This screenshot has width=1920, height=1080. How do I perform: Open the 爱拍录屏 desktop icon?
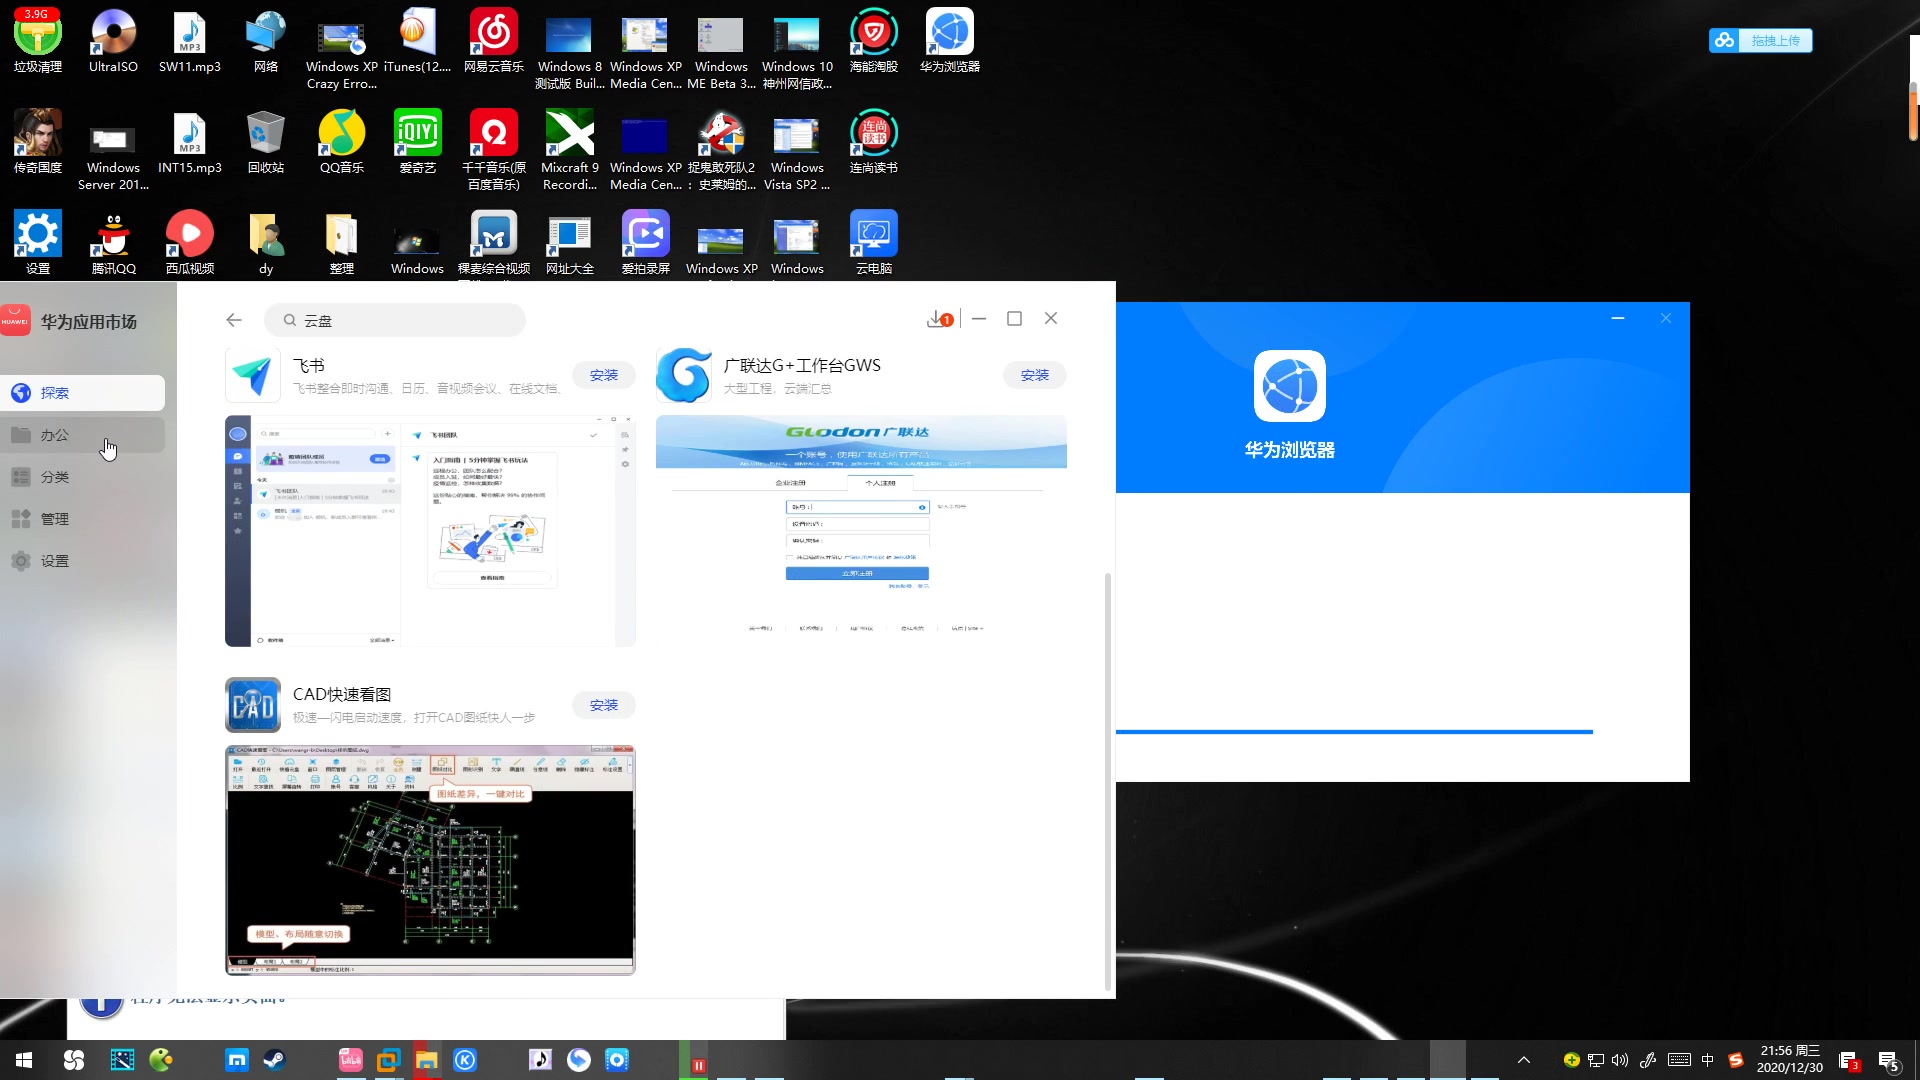pos(646,243)
